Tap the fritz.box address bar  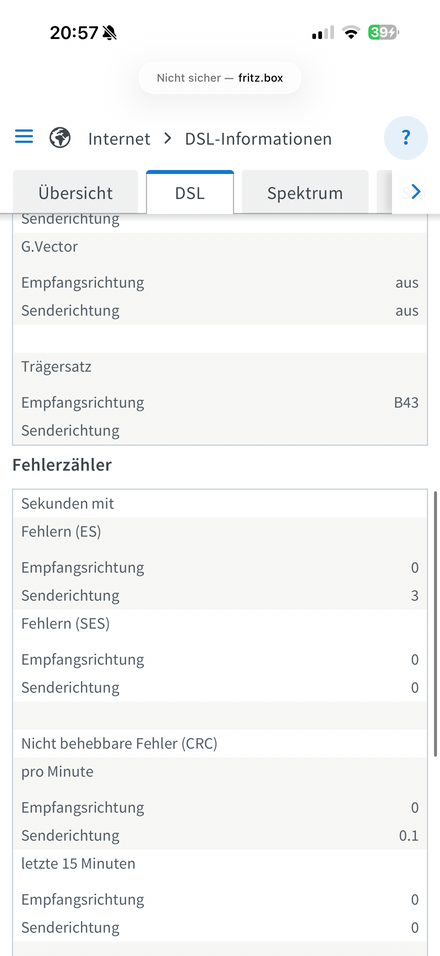220,78
